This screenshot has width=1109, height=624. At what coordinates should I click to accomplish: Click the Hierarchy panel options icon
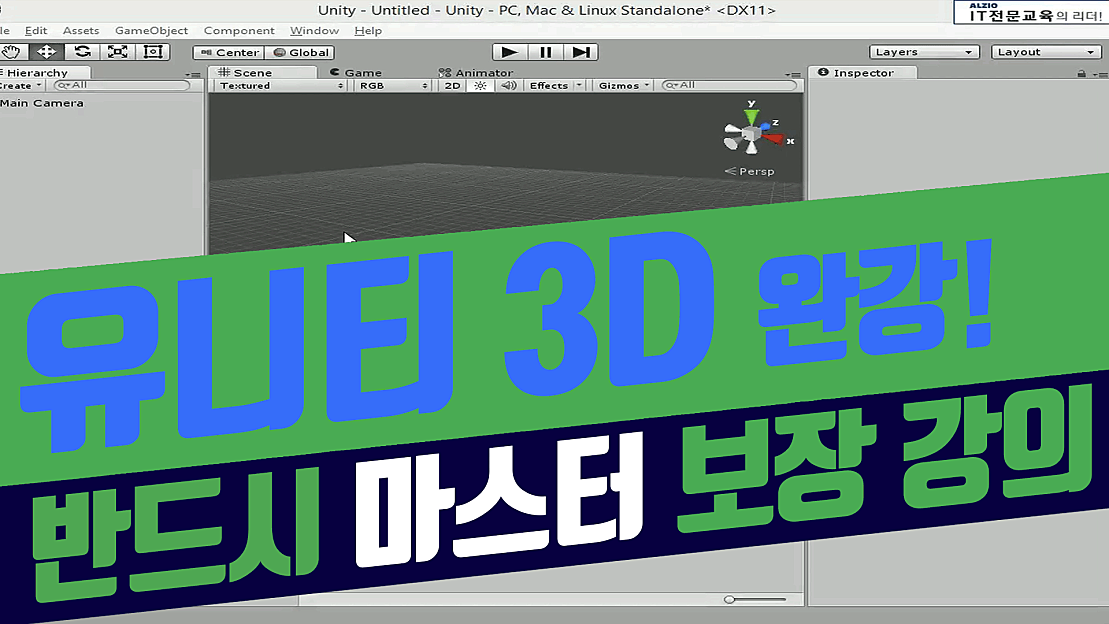[194, 72]
